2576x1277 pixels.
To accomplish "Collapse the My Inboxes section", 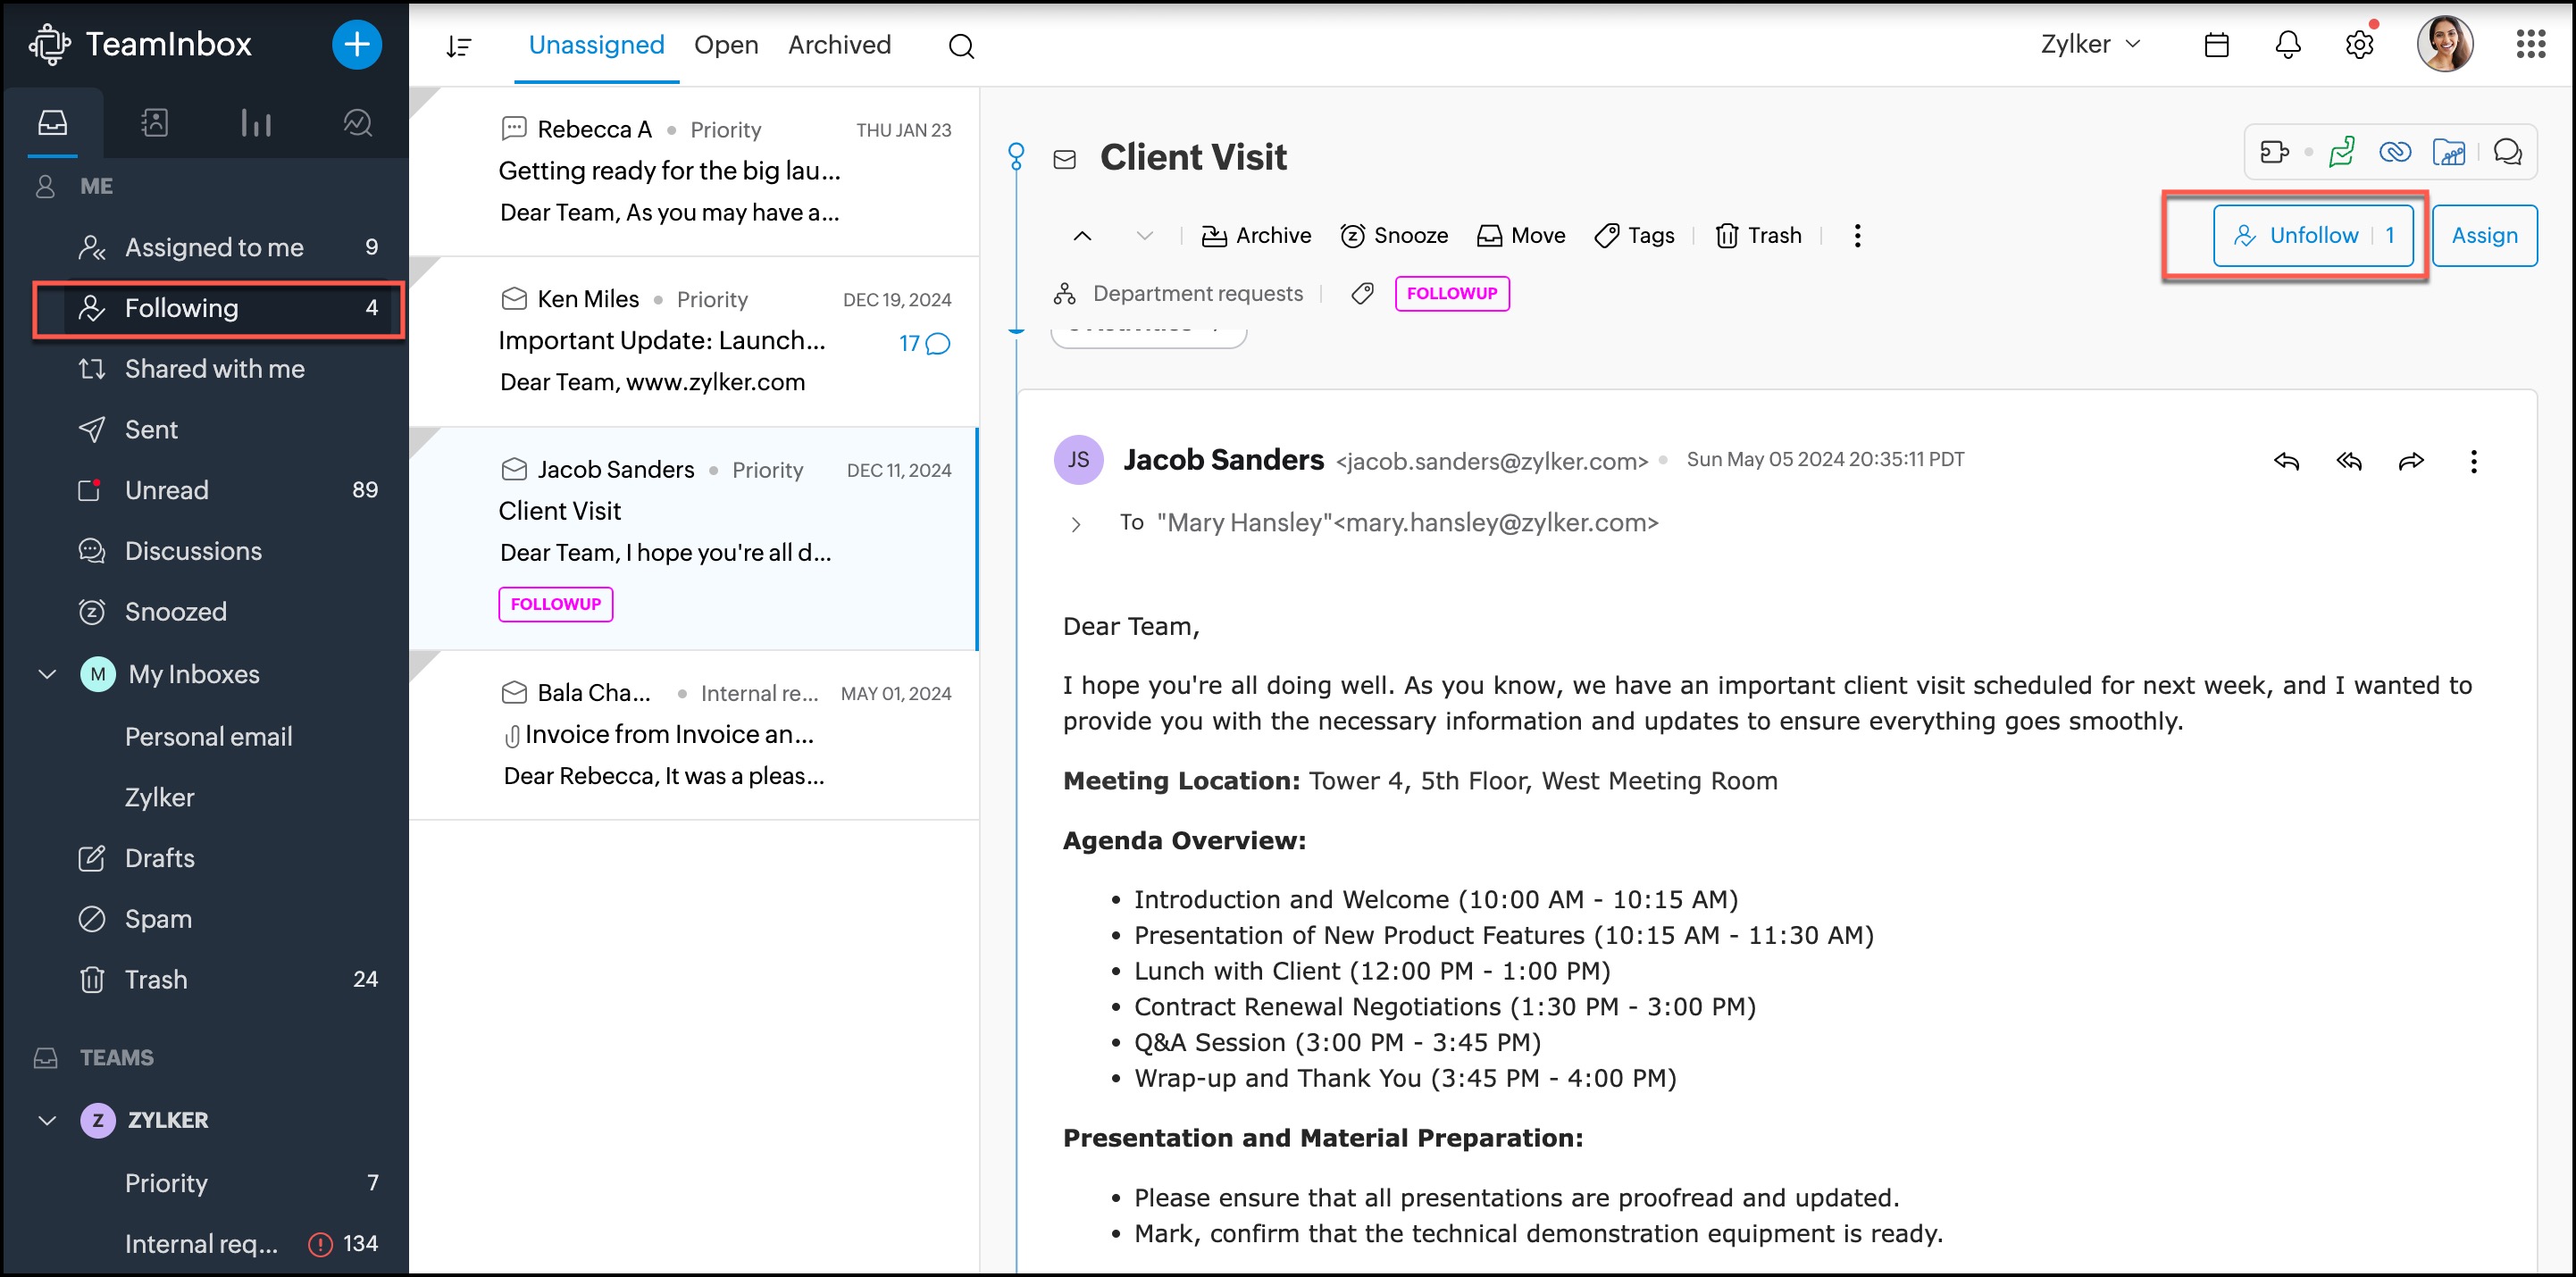I will [47, 674].
